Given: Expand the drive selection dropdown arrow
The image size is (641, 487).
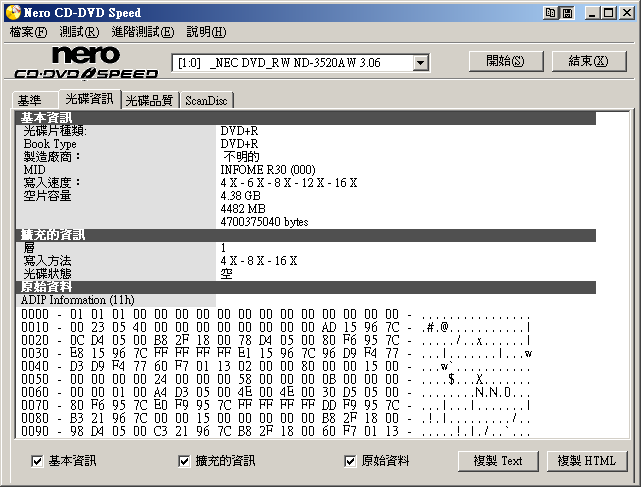Looking at the screenshot, I should coord(420,63).
